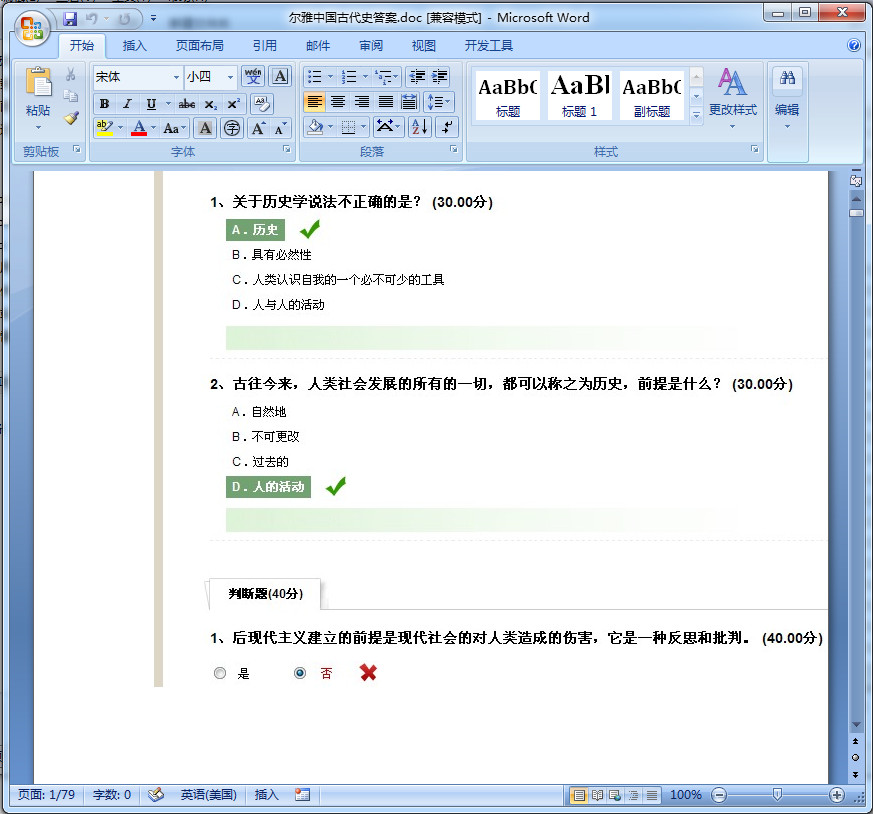Apply distributed alignment

409,102
